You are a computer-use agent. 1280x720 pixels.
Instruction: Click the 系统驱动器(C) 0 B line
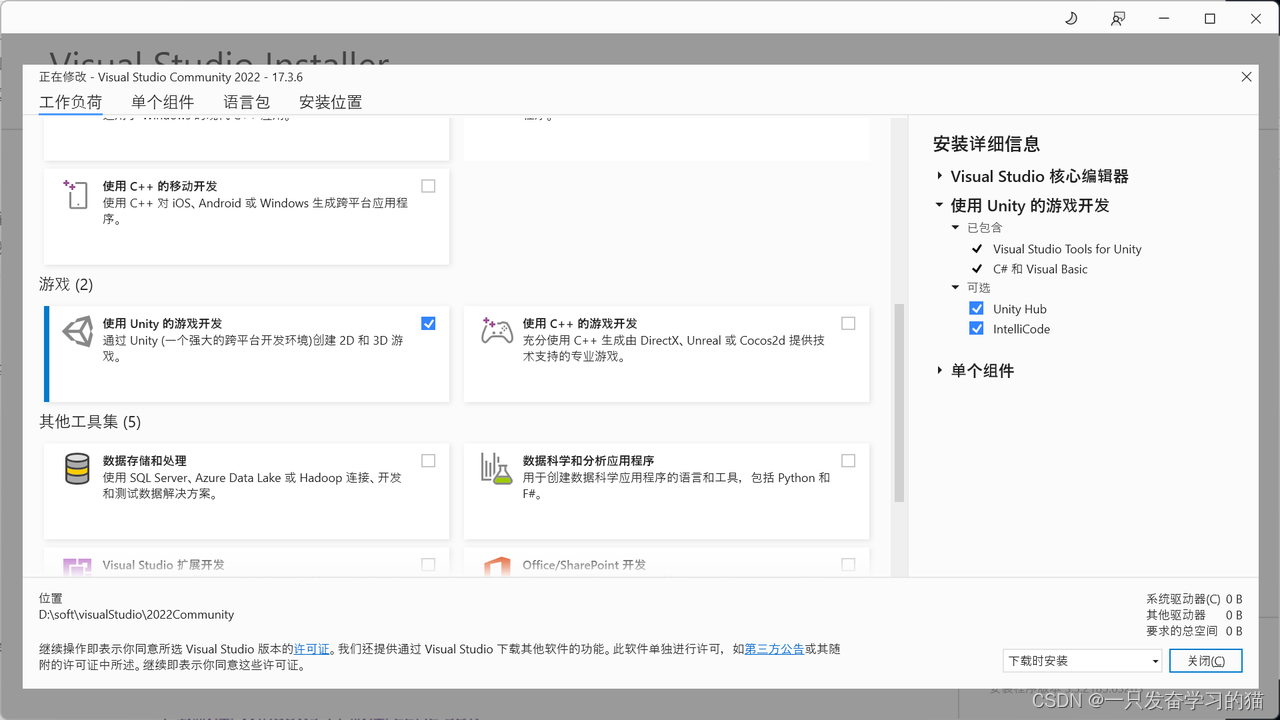point(1194,599)
